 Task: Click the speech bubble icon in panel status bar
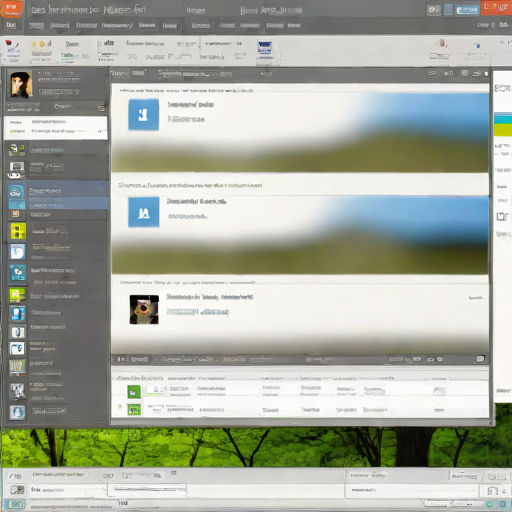(480, 359)
